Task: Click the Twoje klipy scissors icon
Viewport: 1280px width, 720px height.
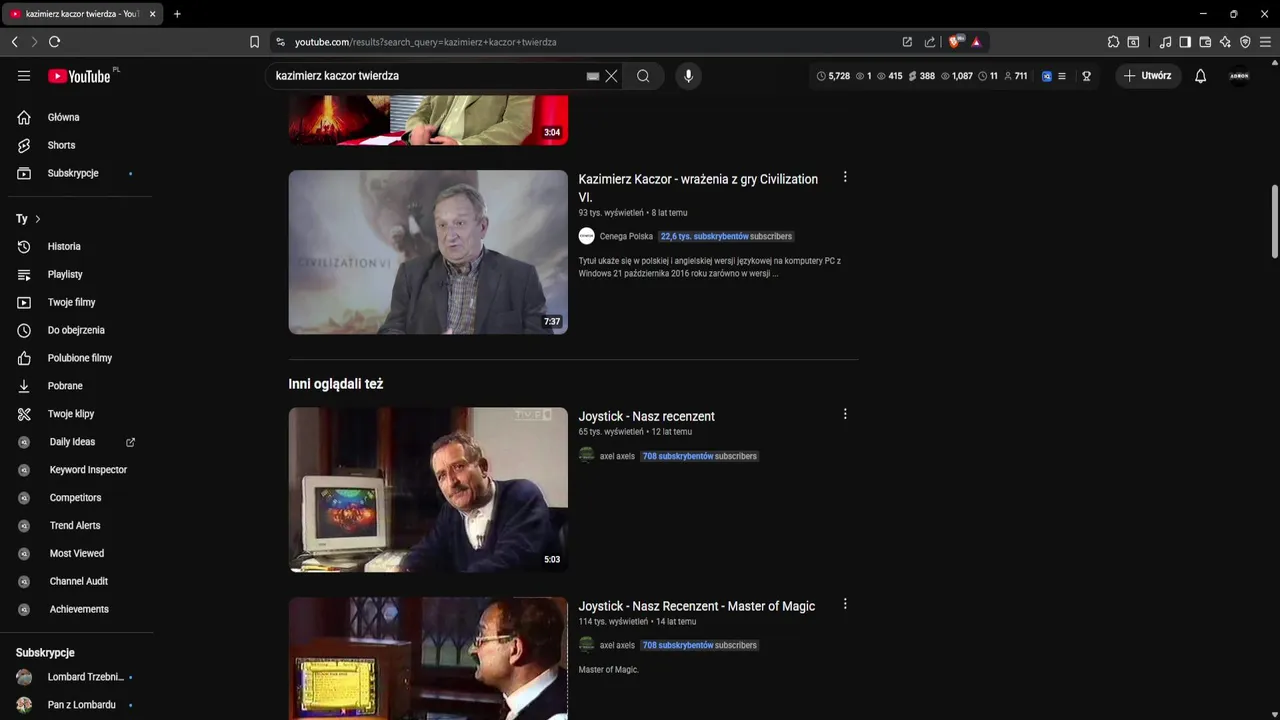Action: tap(24, 414)
